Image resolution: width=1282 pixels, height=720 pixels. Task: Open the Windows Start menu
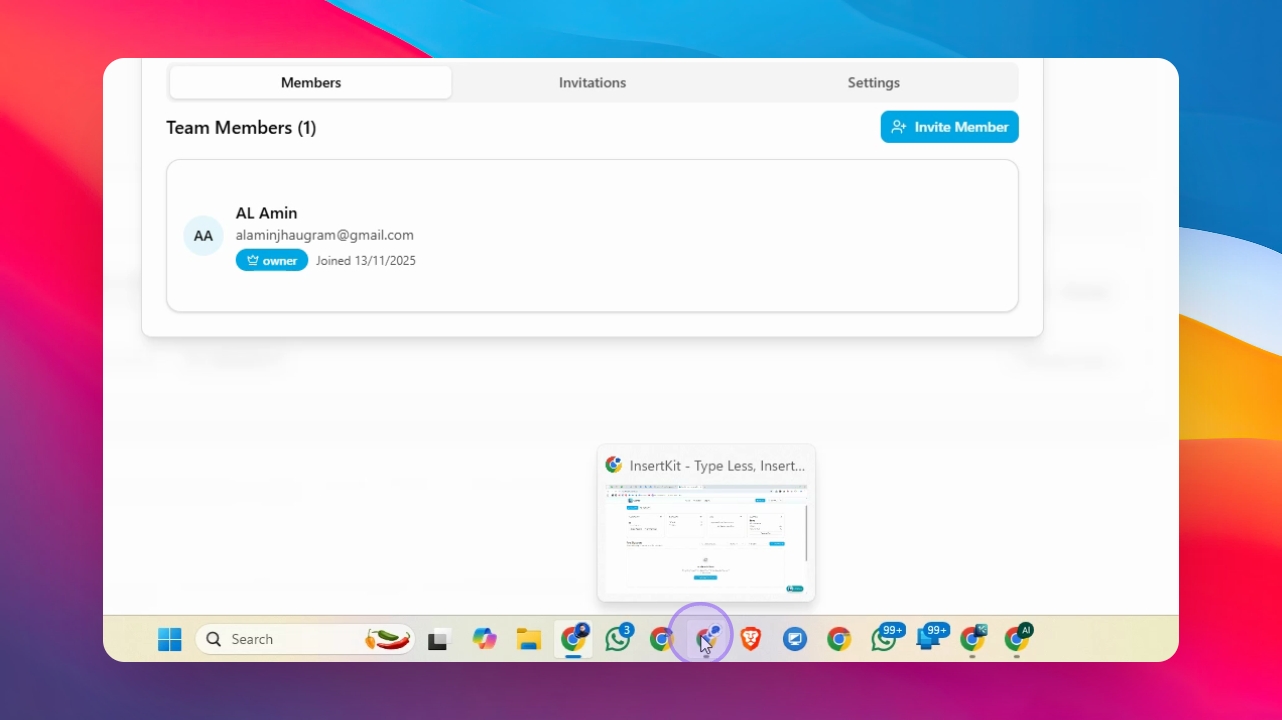click(x=170, y=639)
